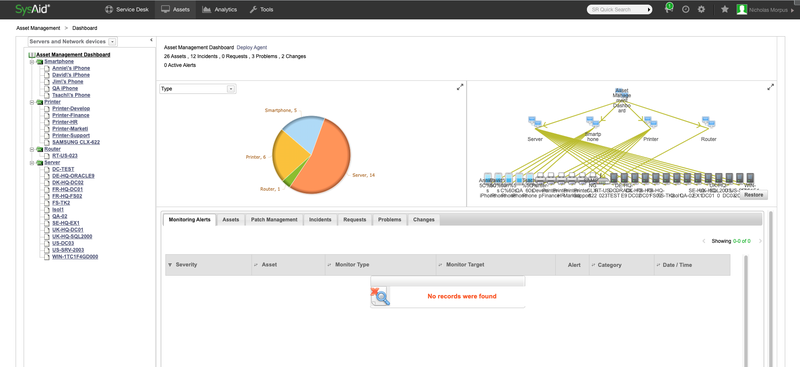Click the Server node icon in map

(x=535, y=121)
